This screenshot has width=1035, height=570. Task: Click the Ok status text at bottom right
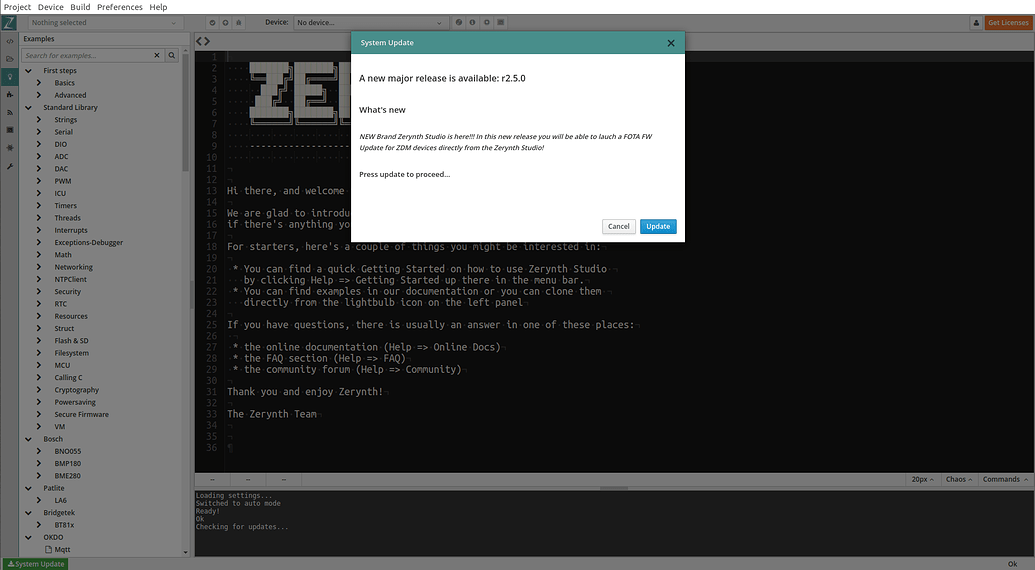click(1013, 564)
